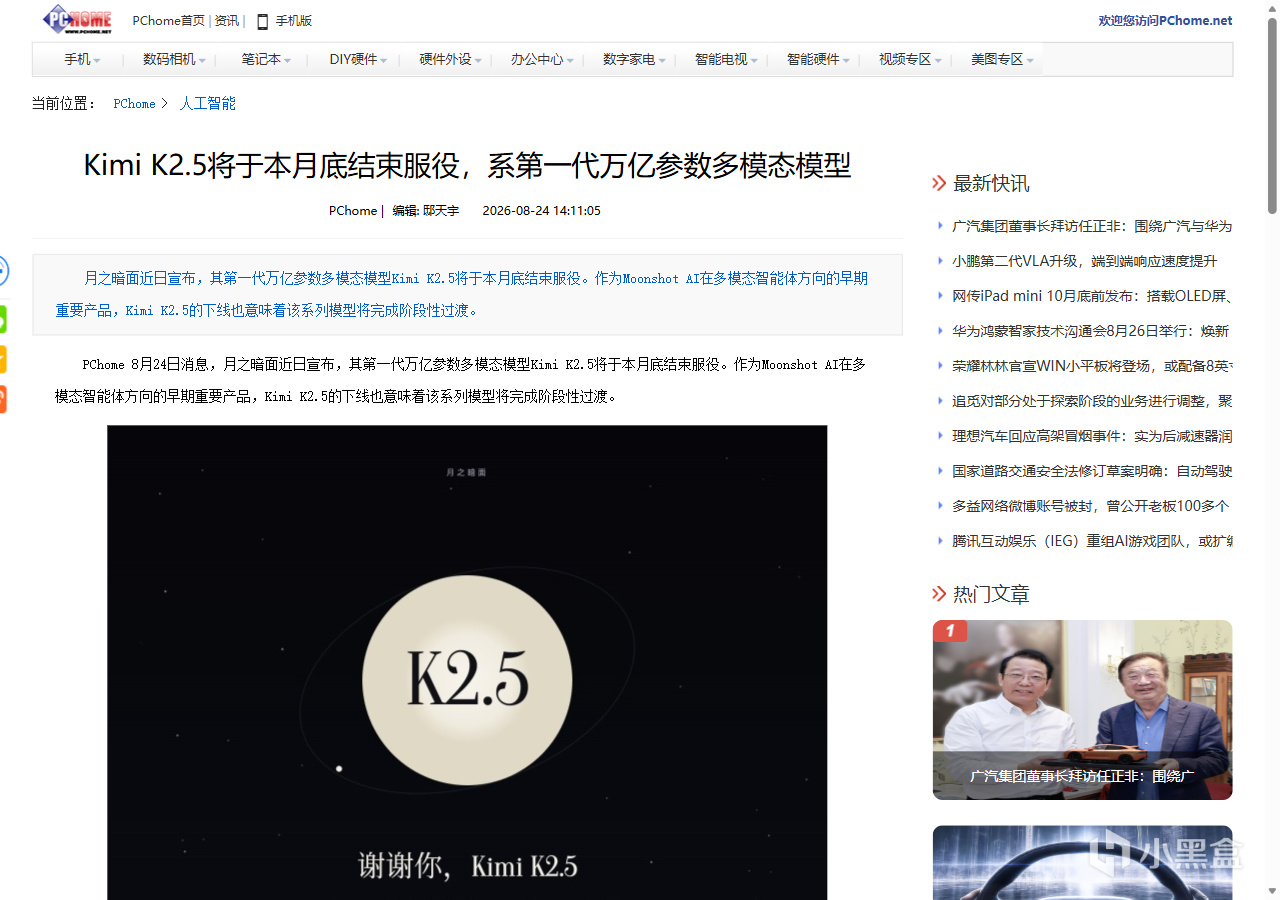Click the mobile phone icon beside 手机版
This screenshot has width=1280, height=900.
click(x=263, y=21)
